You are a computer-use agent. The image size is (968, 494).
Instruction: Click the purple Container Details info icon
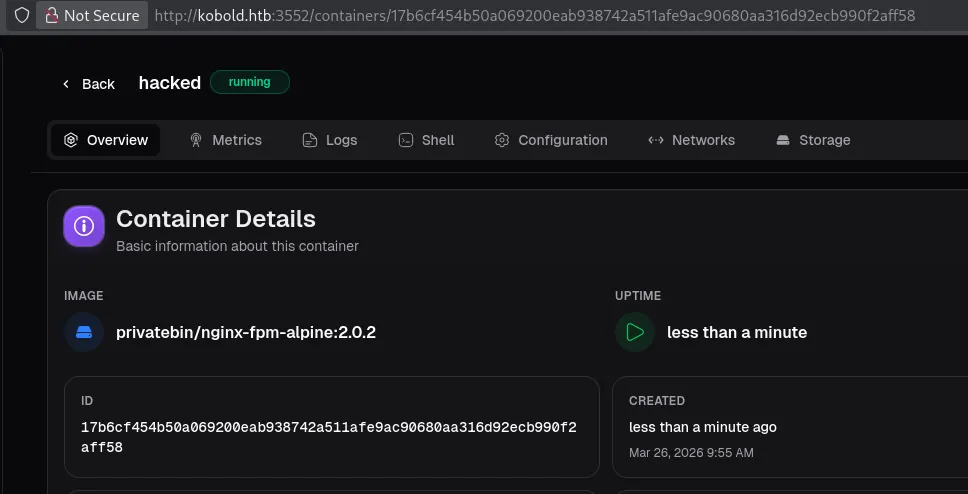(x=84, y=227)
